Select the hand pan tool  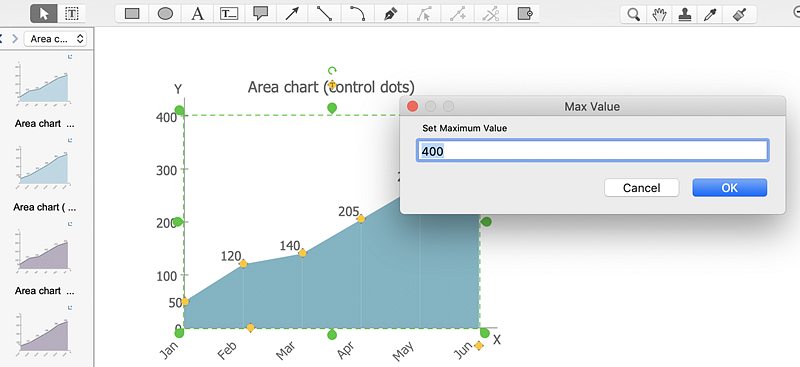660,14
